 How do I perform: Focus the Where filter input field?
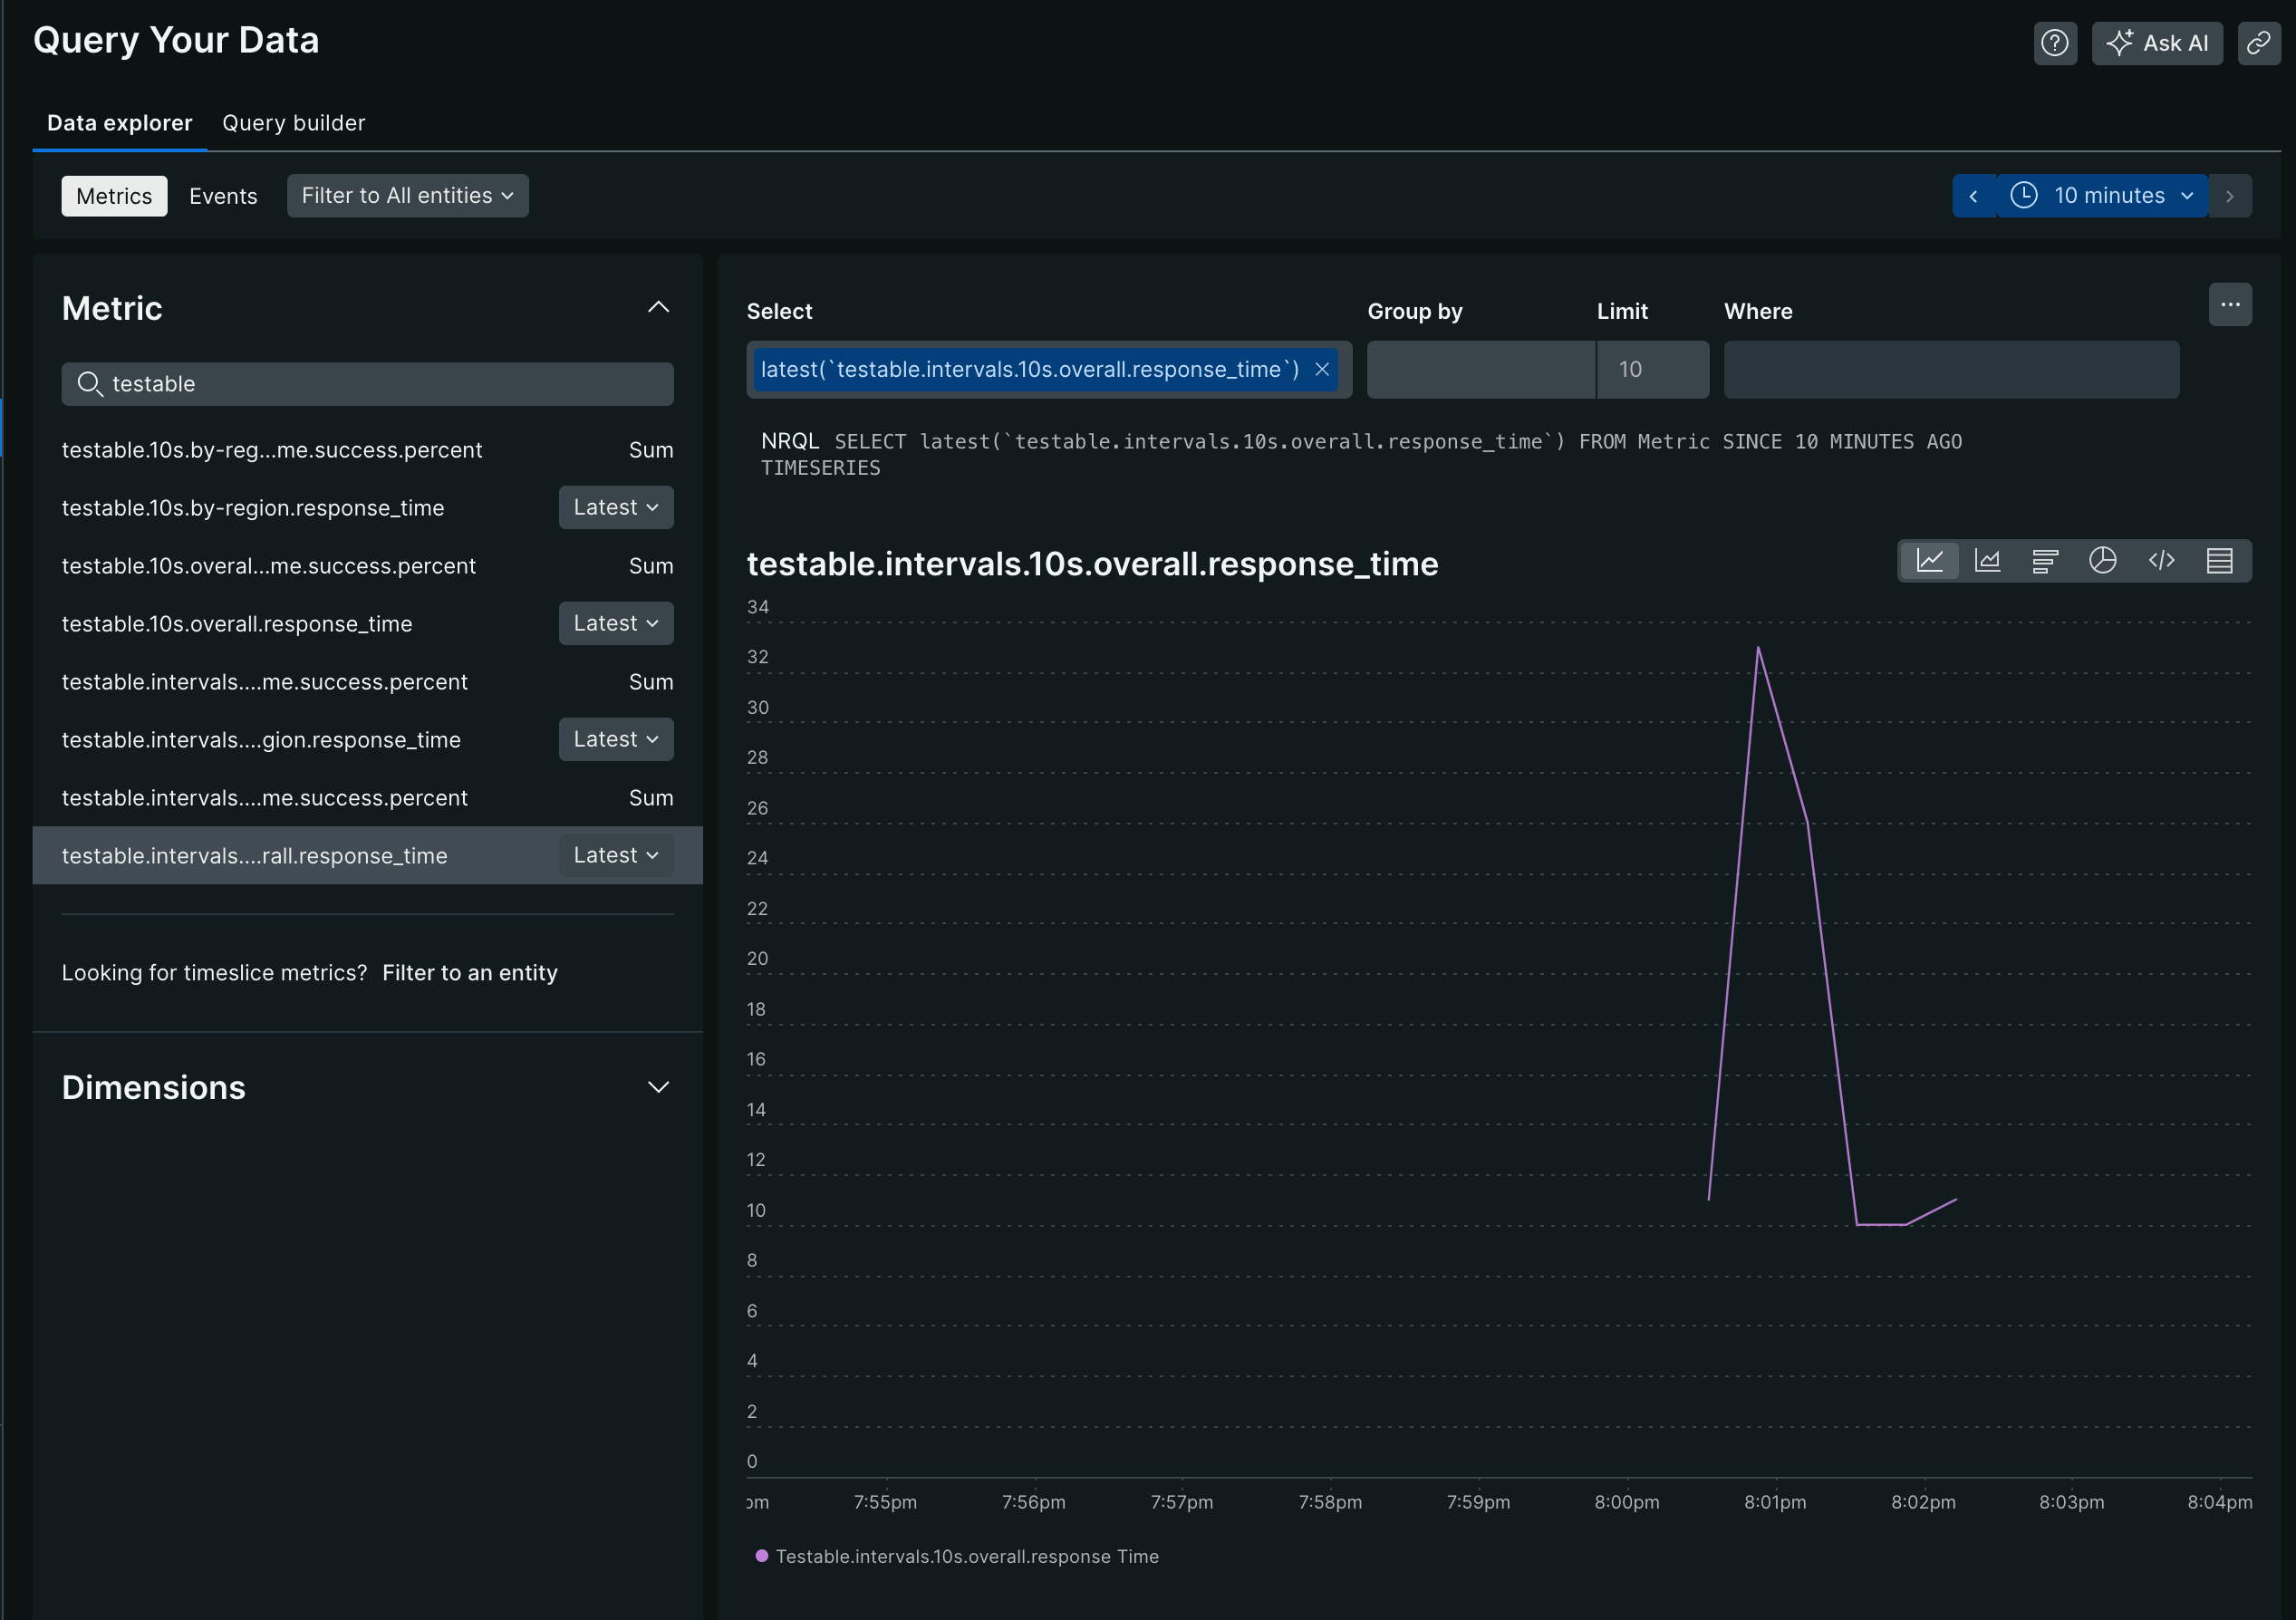pyautogui.click(x=1950, y=370)
